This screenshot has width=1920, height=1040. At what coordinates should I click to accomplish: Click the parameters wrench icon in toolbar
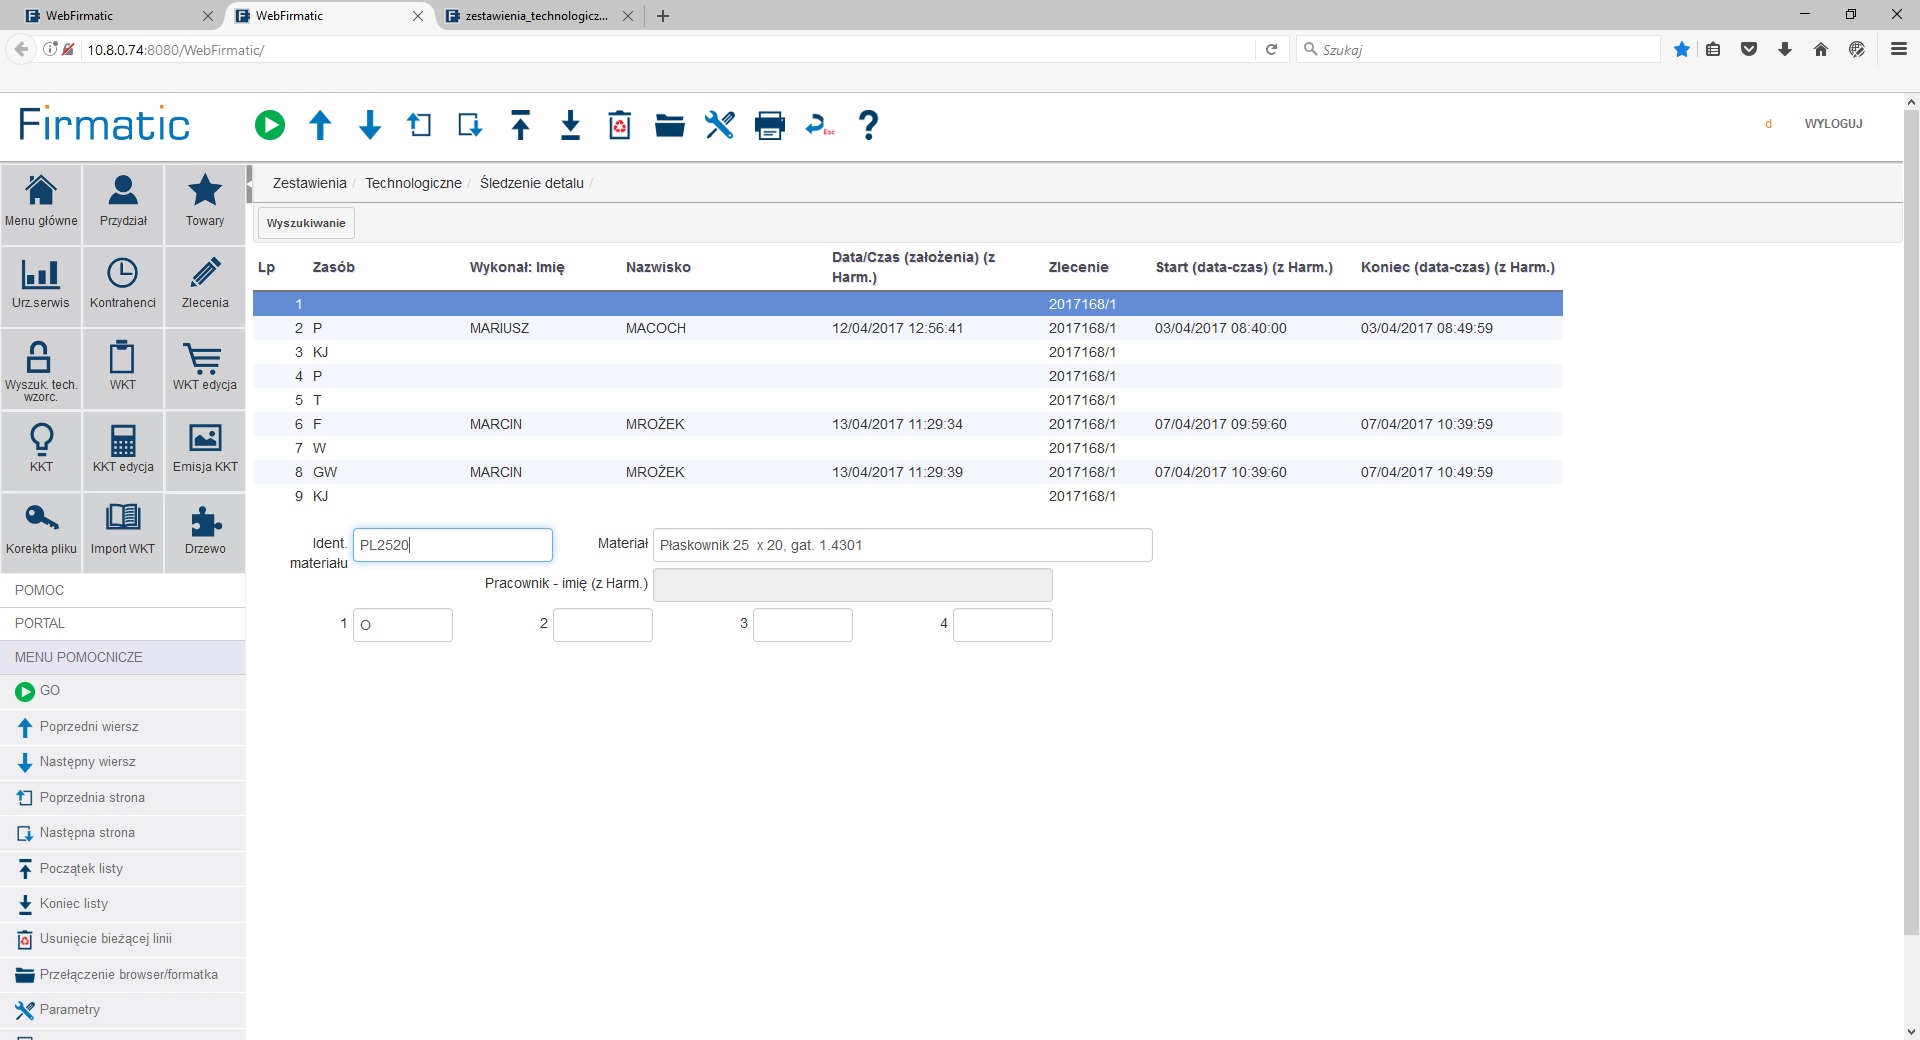coord(719,125)
